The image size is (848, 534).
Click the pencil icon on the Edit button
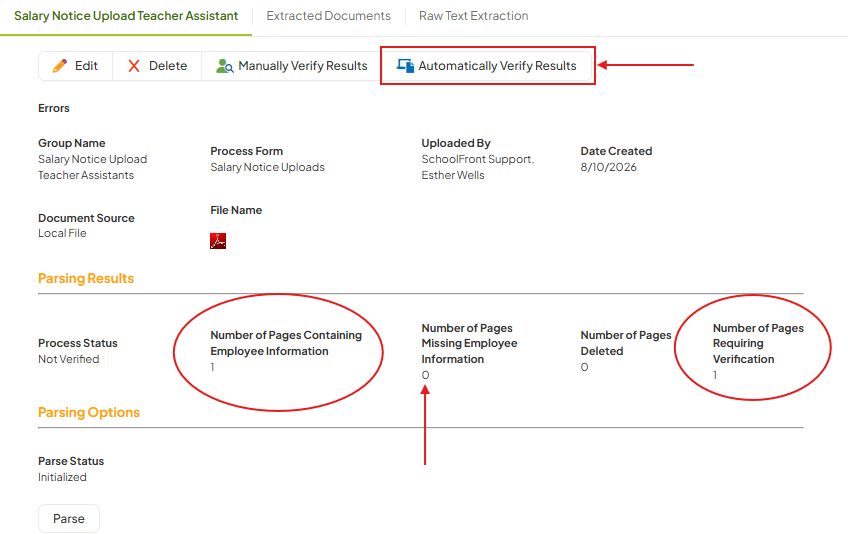tap(60, 66)
